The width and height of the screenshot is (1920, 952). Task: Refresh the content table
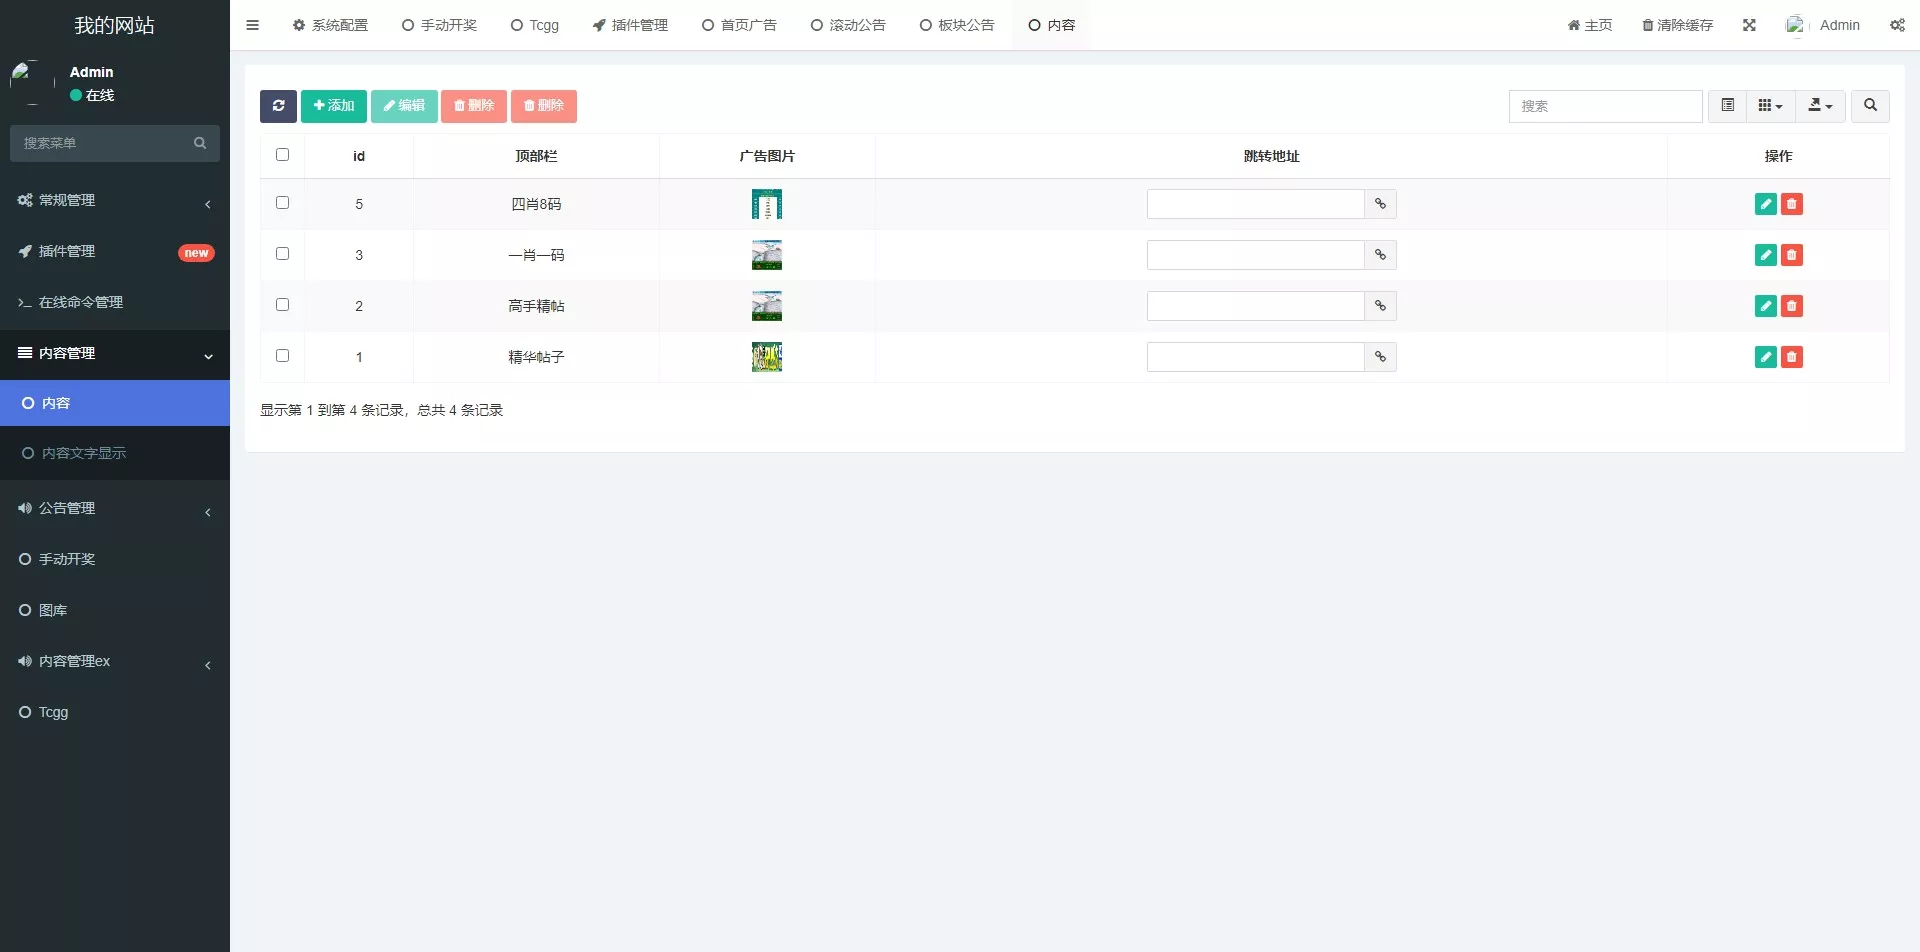click(x=278, y=106)
